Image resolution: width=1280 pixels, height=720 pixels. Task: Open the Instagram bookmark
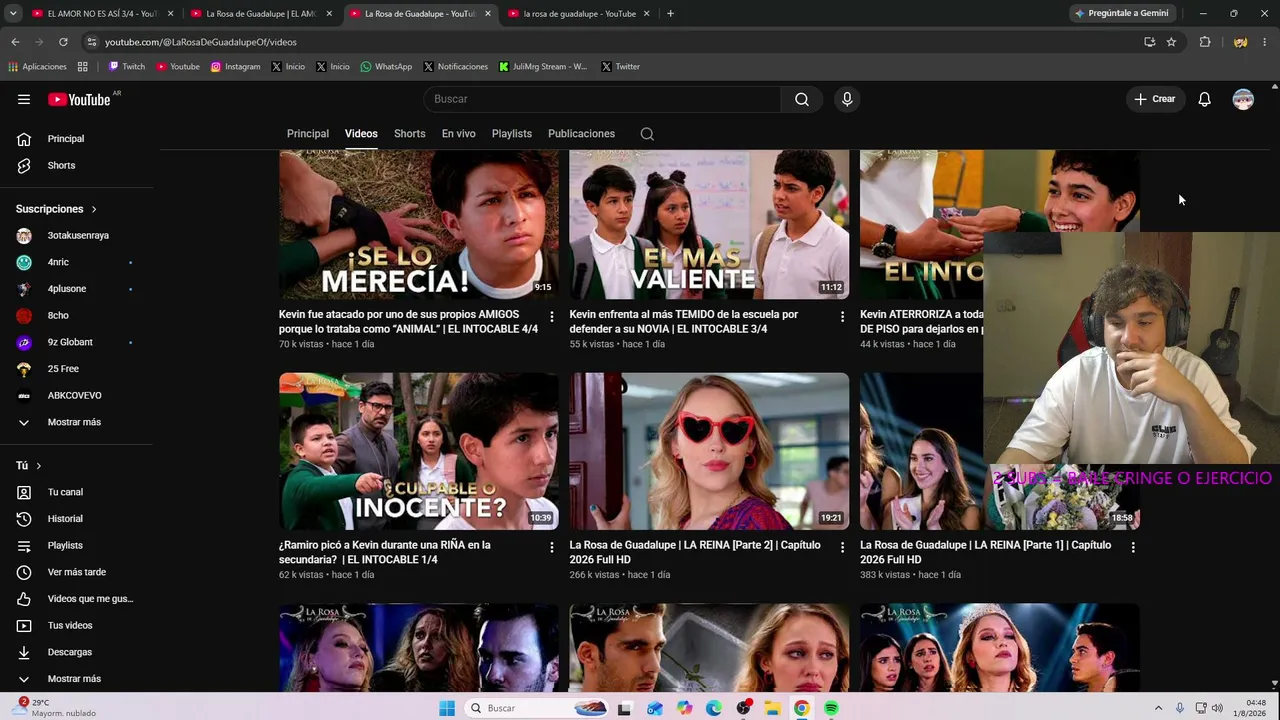point(235,67)
